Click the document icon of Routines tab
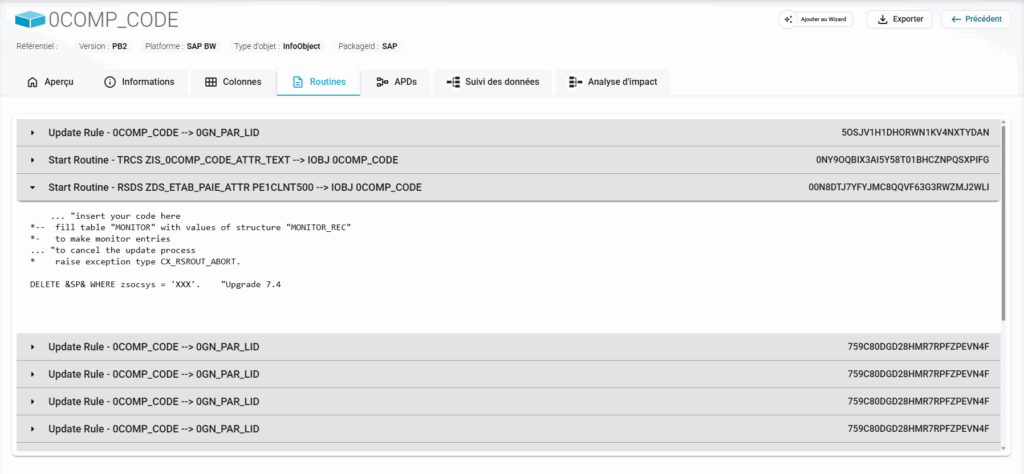This screenshot has width=1024, height=474. (x=297, y=82)
